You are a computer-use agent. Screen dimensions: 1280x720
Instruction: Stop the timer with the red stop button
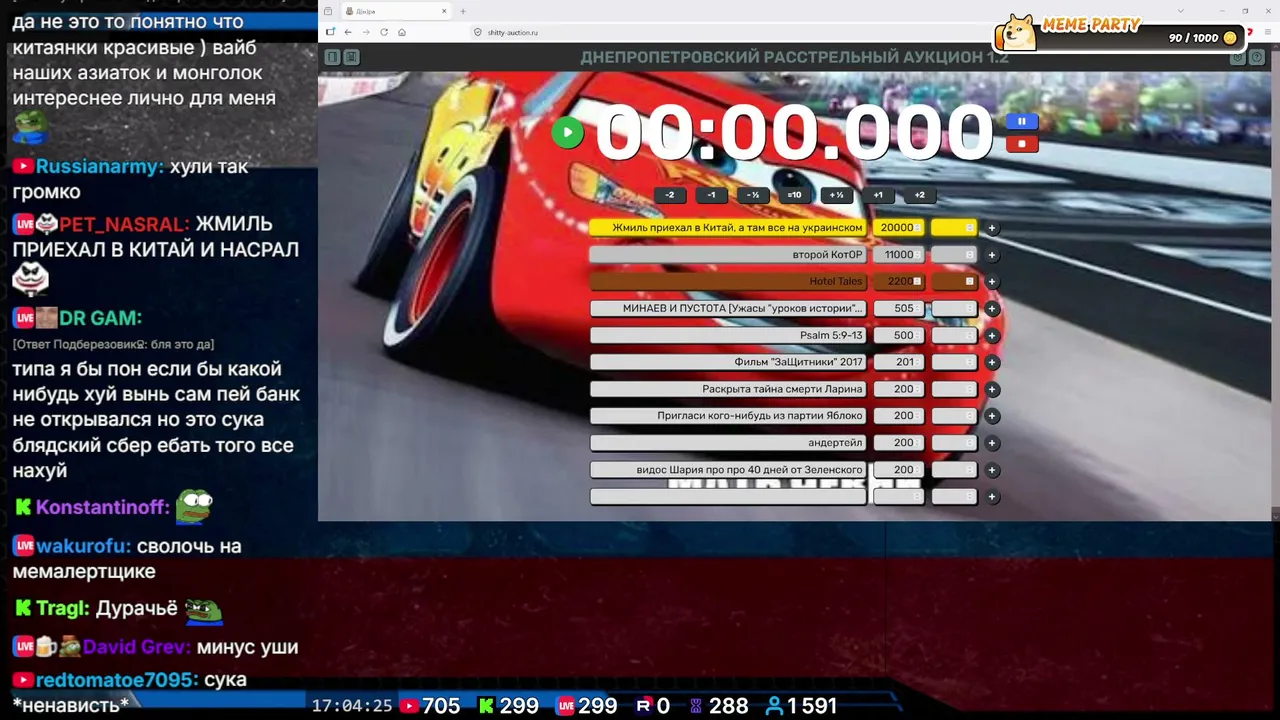1021,144
